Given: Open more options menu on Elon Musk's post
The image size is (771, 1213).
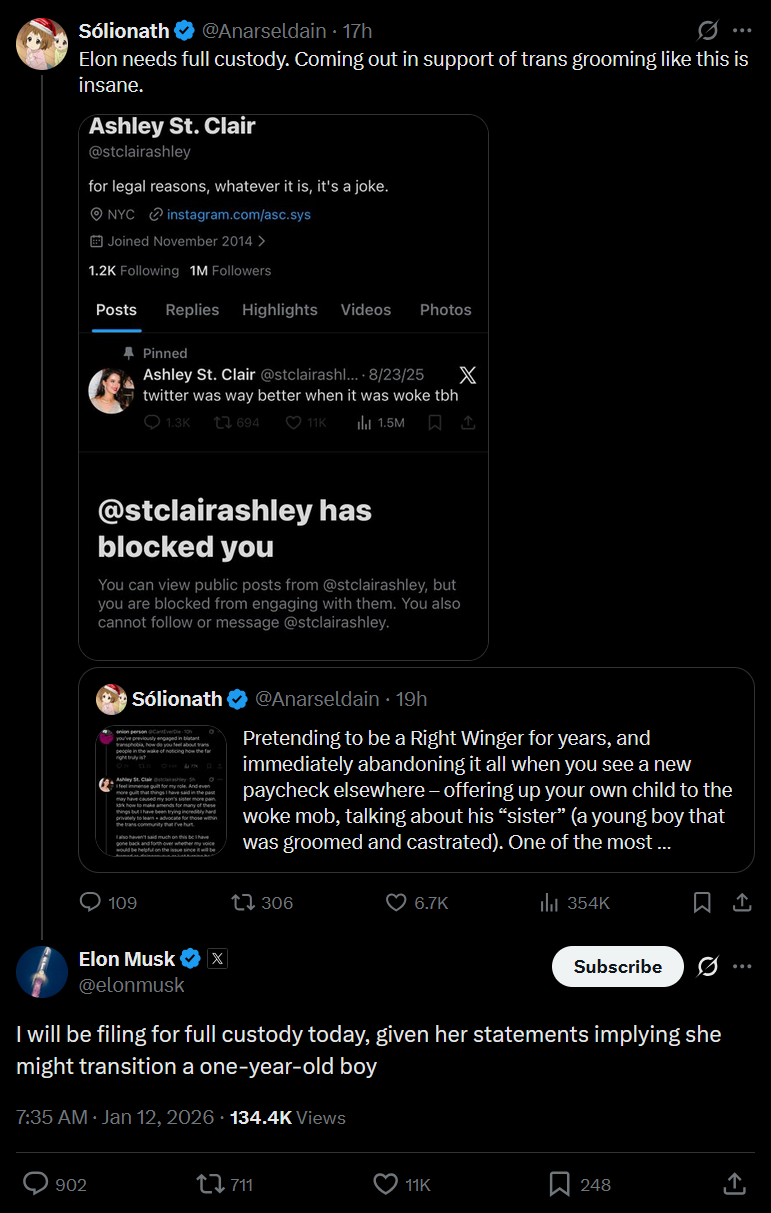Looking at the screenshot, I should [741, 967].
